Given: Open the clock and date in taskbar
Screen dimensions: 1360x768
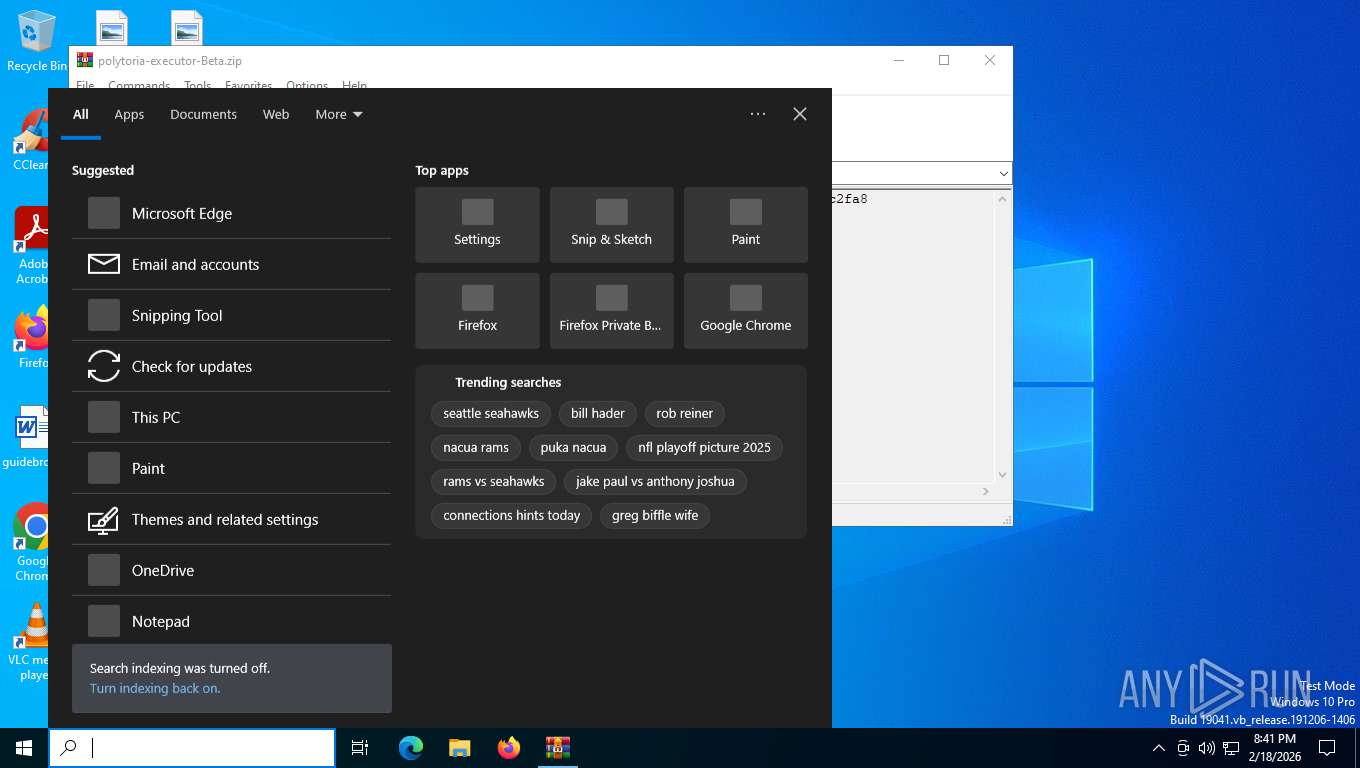Looking at the screenshot, I should (1274, 748).
